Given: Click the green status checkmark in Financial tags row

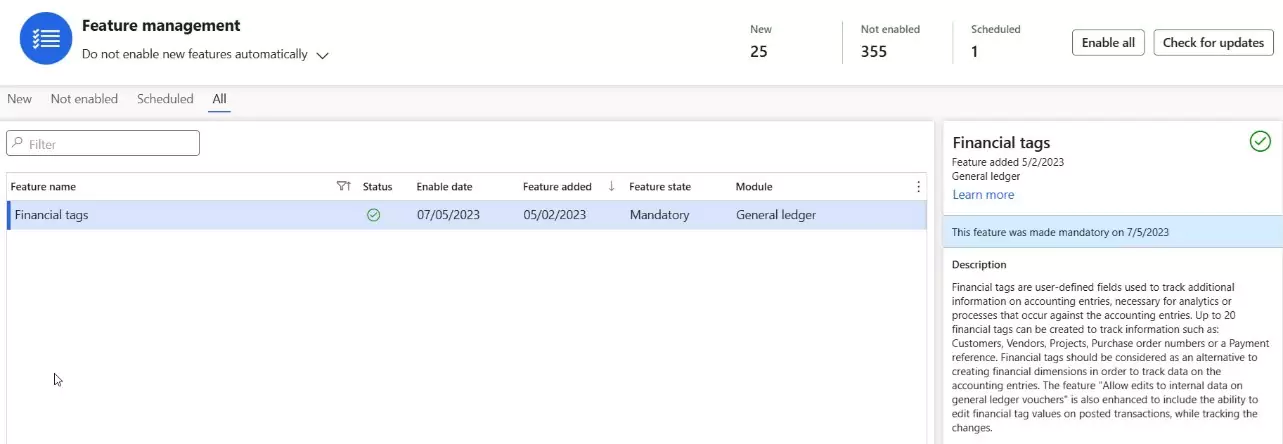Looking at the screenshot, I should click(x=374, y=215).
